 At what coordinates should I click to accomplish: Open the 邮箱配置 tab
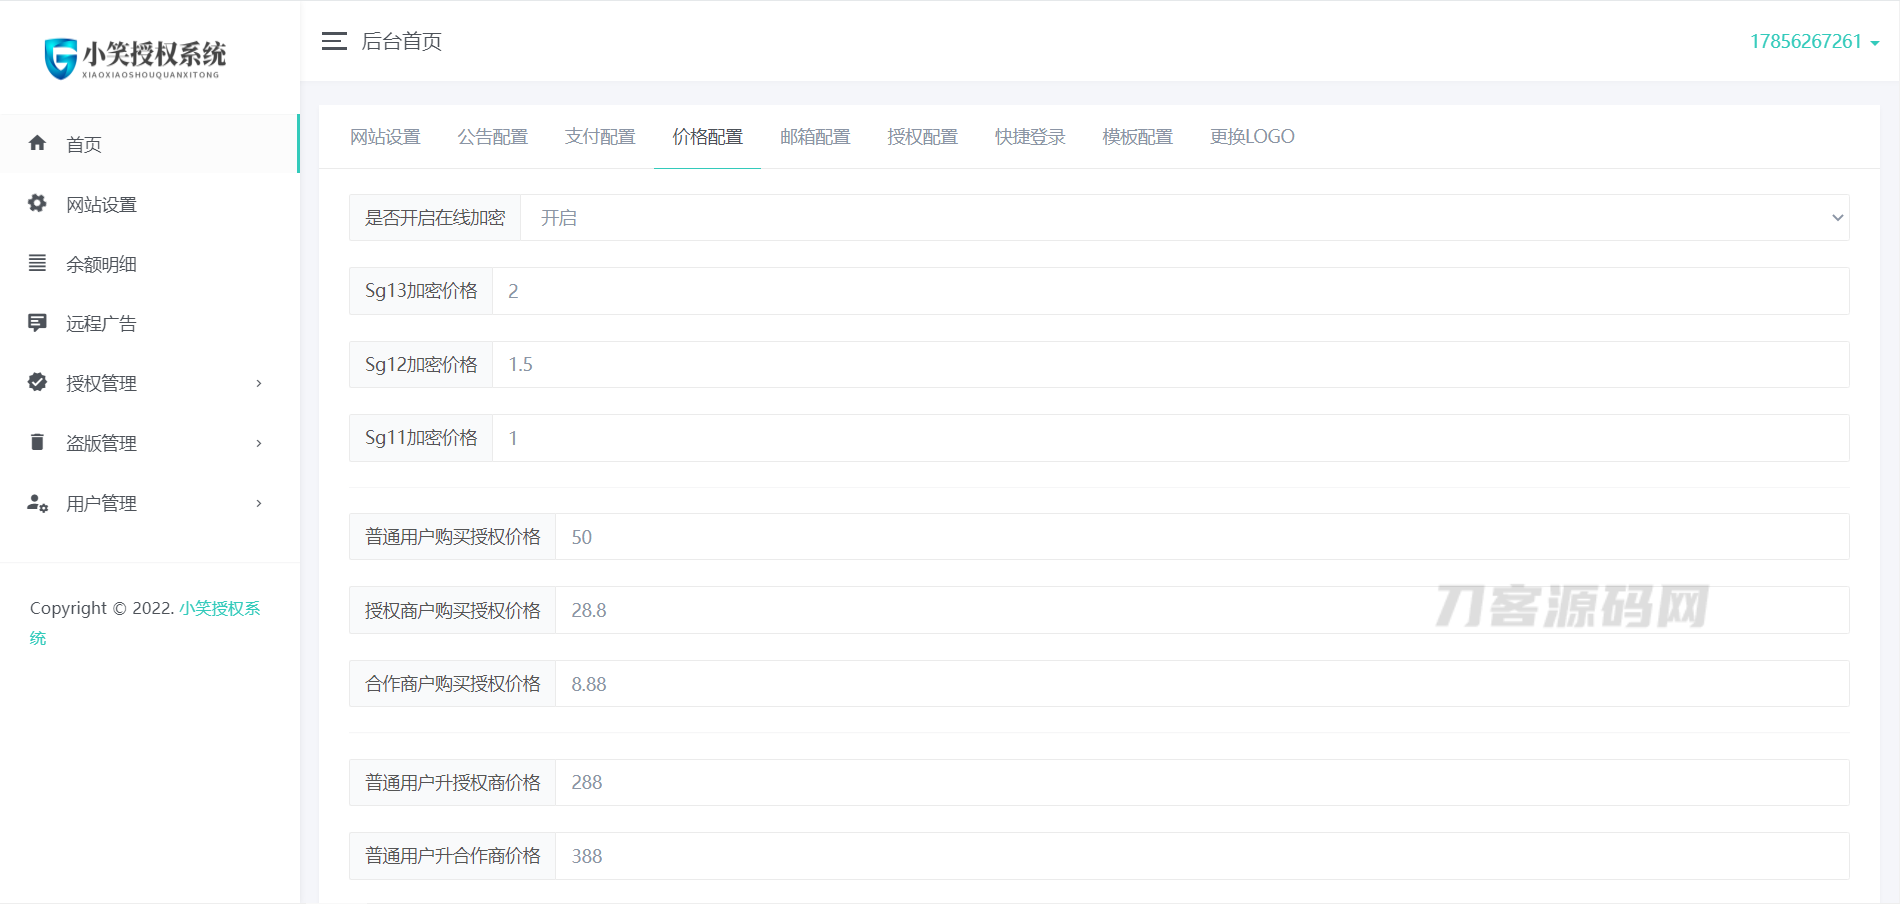[x=815, y=137]
